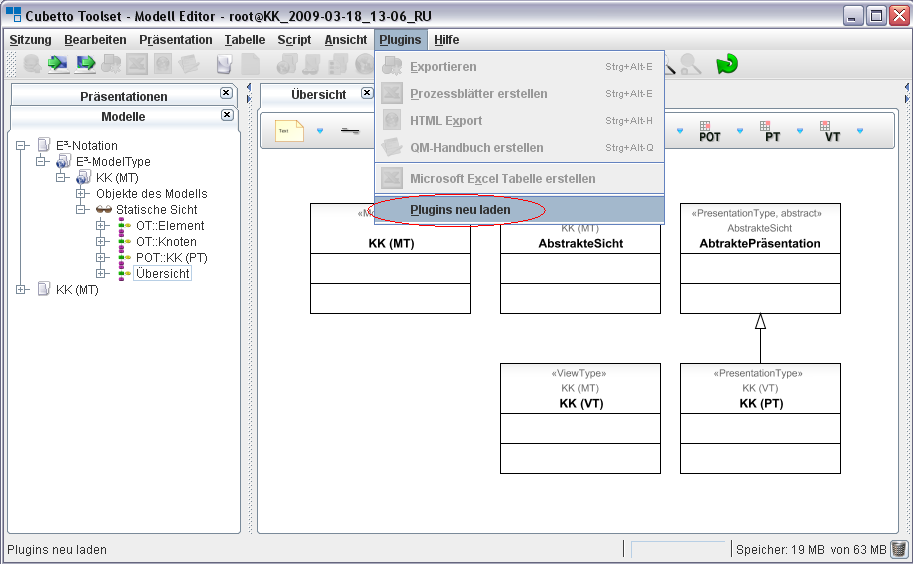Viewport: 913px width, 564px height.
Task: Open dropdown arrow next to text note tool
Action: (320, 131)
